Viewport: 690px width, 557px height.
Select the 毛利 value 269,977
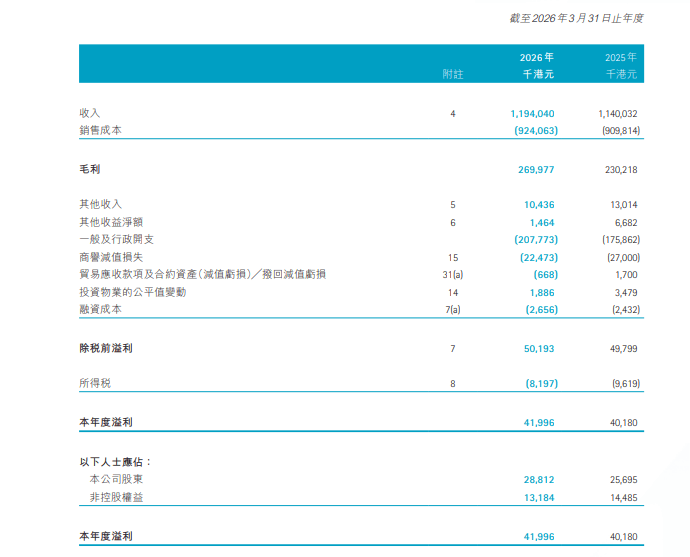pos(536,169)
